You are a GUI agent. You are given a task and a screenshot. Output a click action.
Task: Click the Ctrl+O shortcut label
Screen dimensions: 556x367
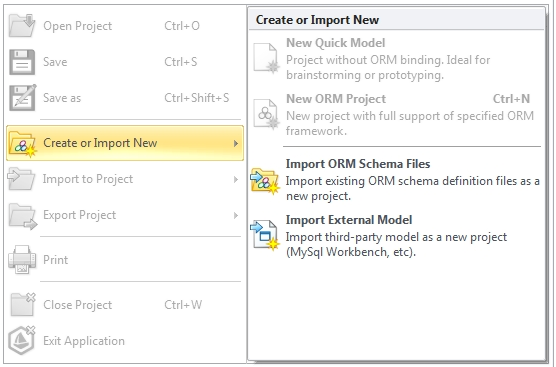182,26
